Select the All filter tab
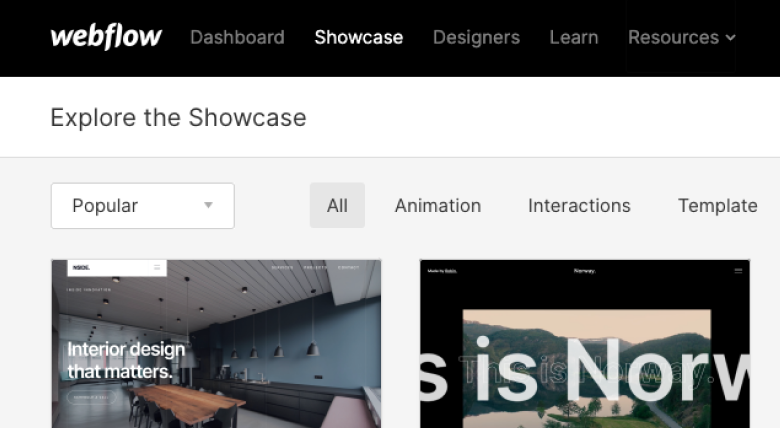 point(337,206)
